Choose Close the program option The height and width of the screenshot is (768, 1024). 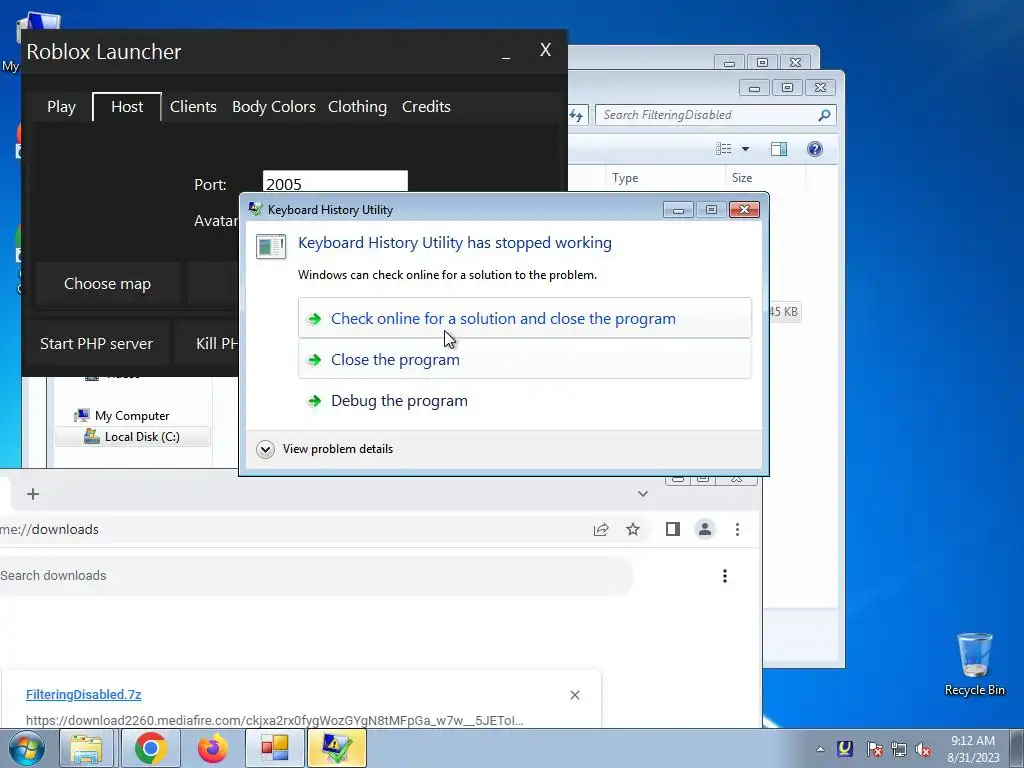524,359
